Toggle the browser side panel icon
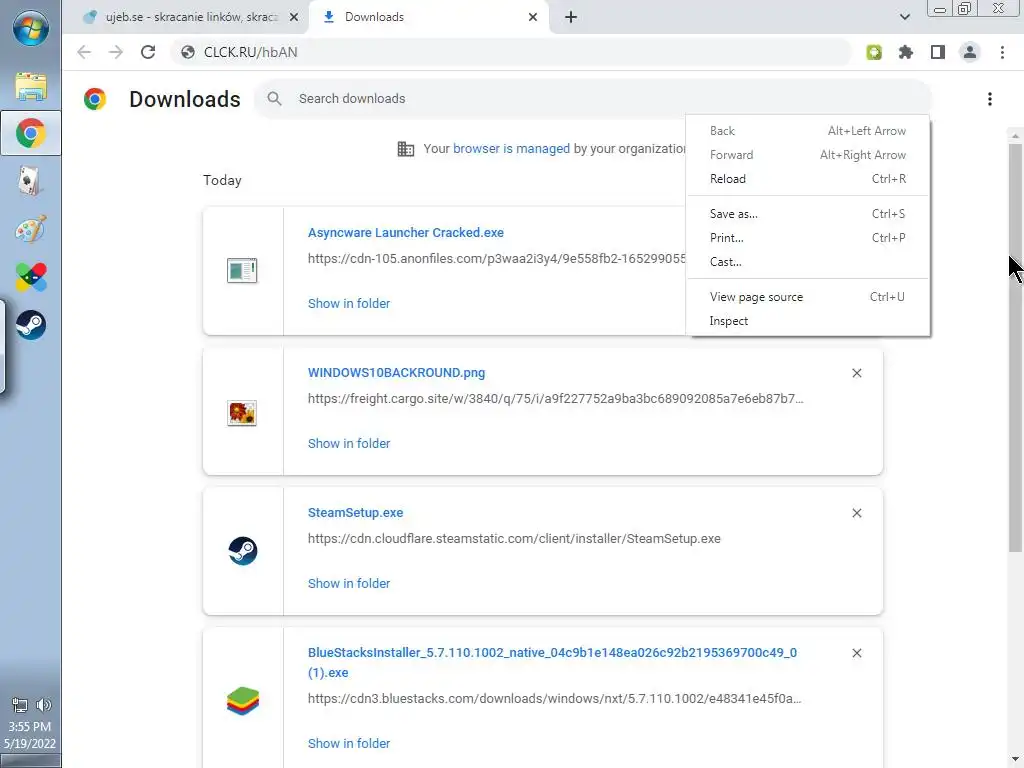Screen dimensions: 1024x768 [x=938, y=52]
